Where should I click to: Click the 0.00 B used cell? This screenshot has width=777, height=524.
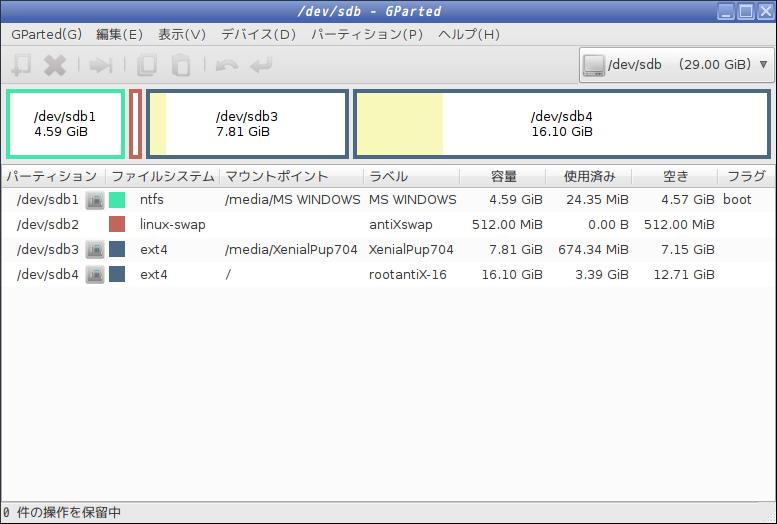pos(608,225)
